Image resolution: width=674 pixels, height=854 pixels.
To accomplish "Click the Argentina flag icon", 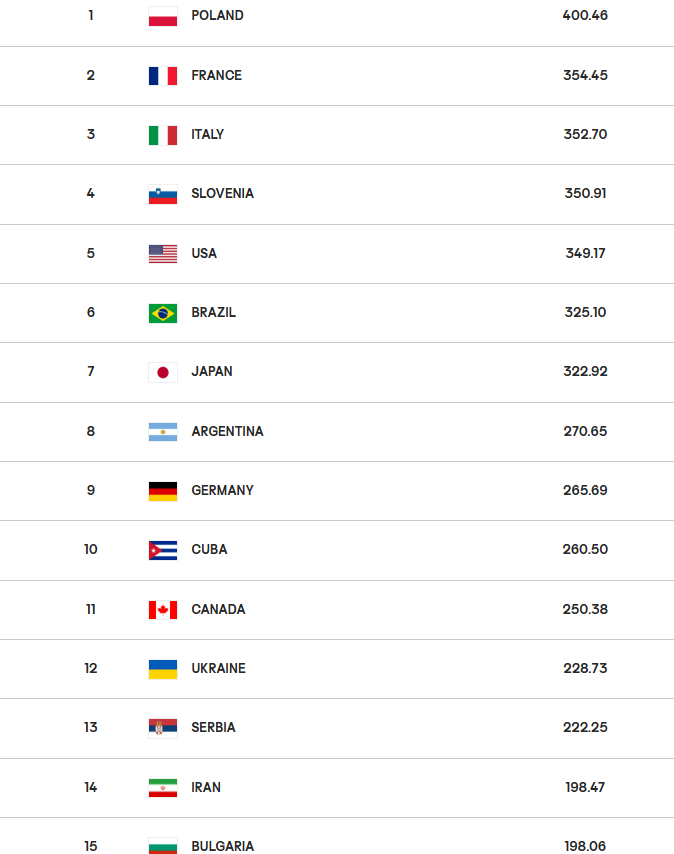I will (162, 432).
